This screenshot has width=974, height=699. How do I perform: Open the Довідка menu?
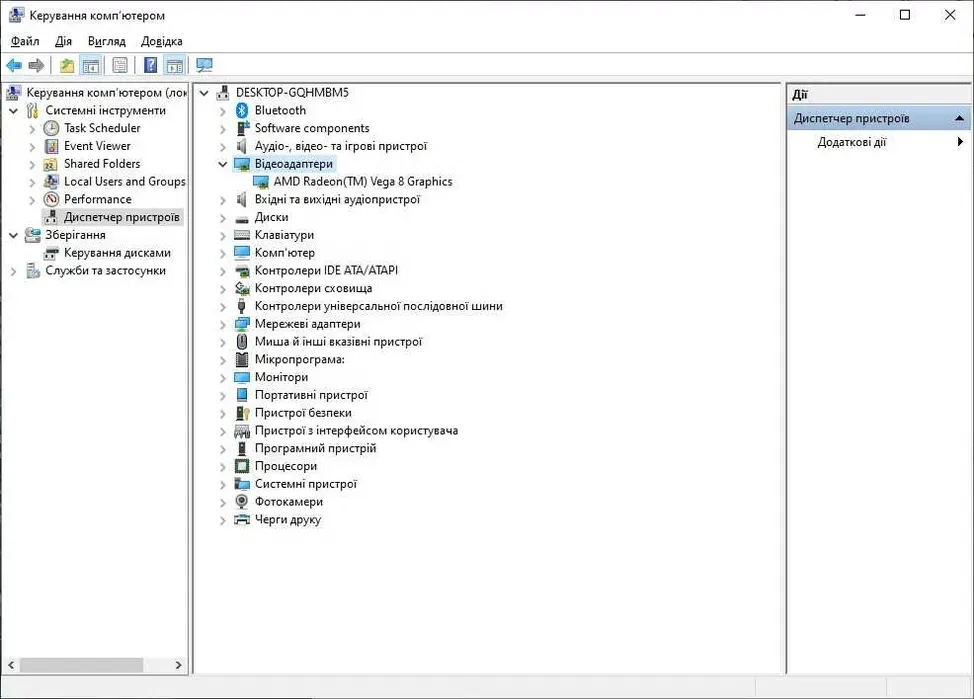click(162, 41)
